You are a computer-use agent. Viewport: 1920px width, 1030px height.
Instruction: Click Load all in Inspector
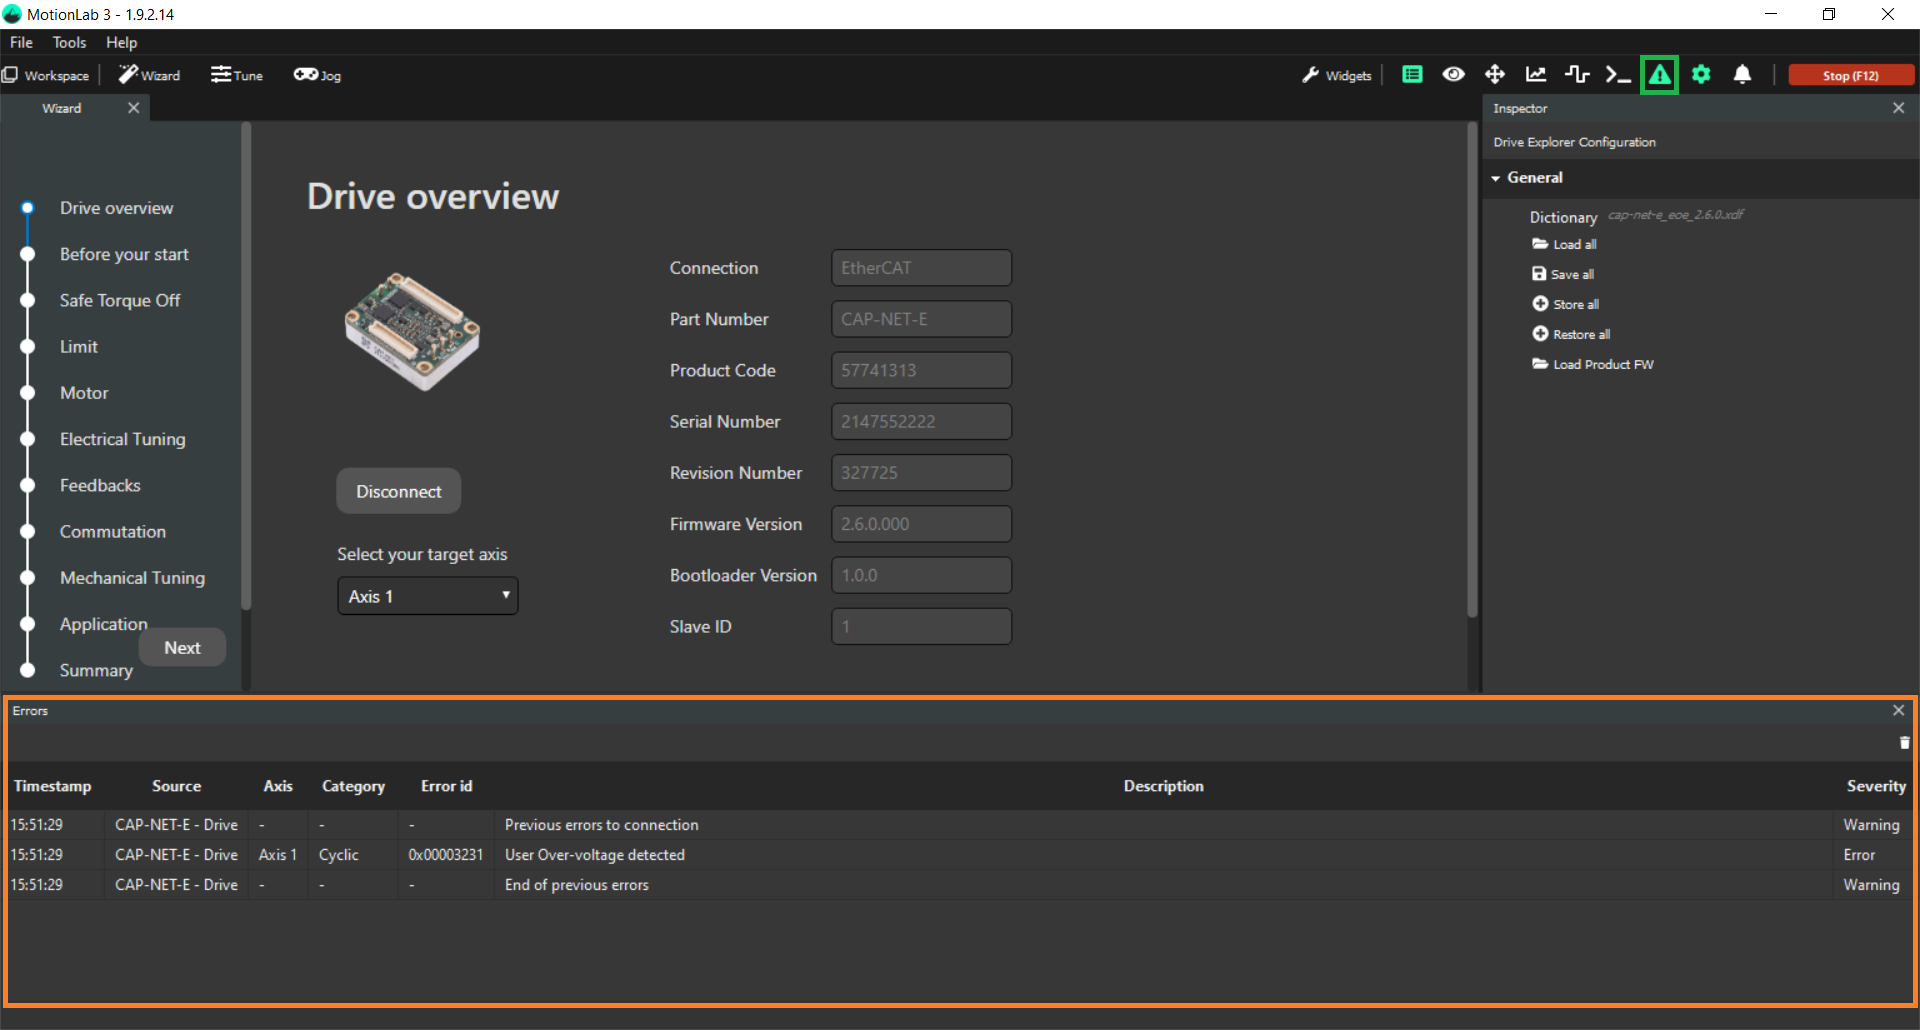point(1565,244)
